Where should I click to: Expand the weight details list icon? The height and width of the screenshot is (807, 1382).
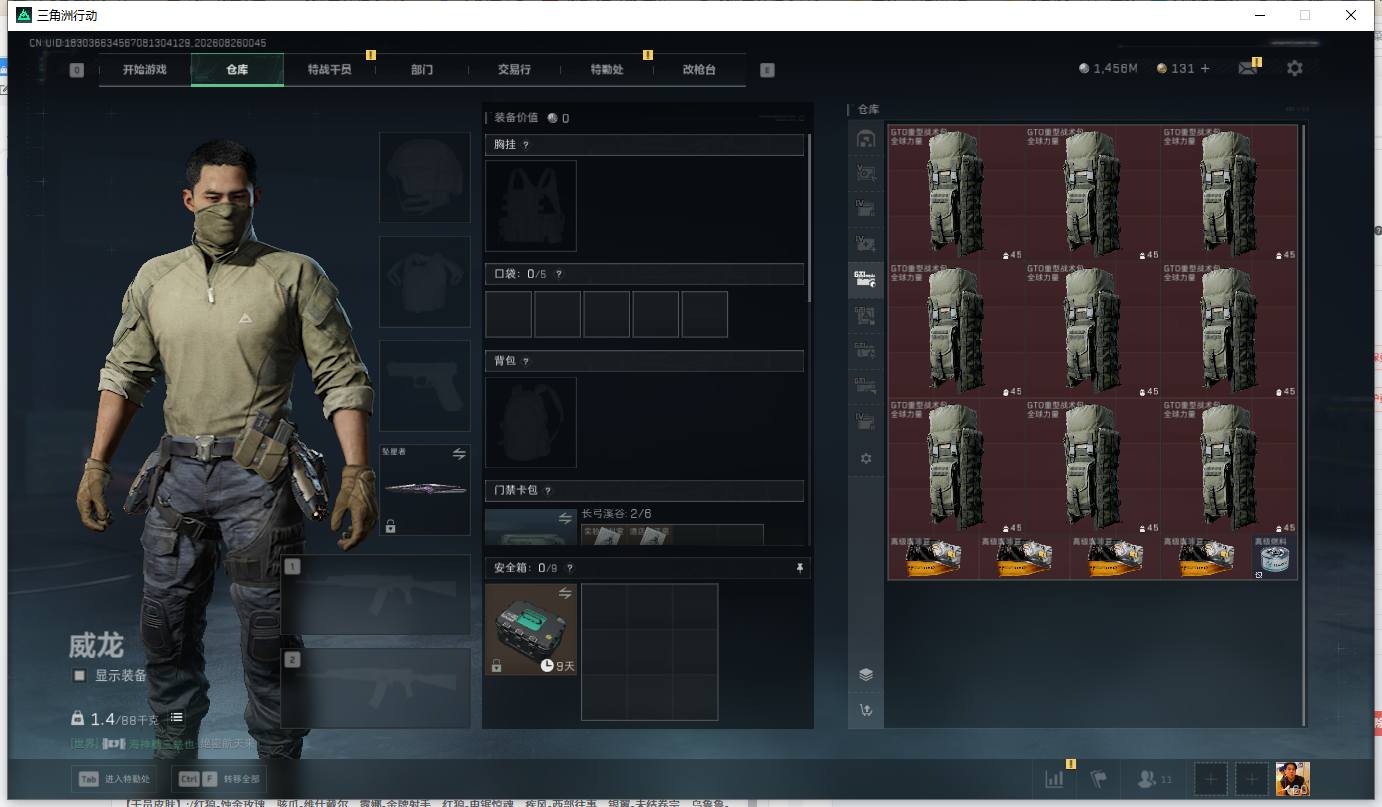point(176,717)
